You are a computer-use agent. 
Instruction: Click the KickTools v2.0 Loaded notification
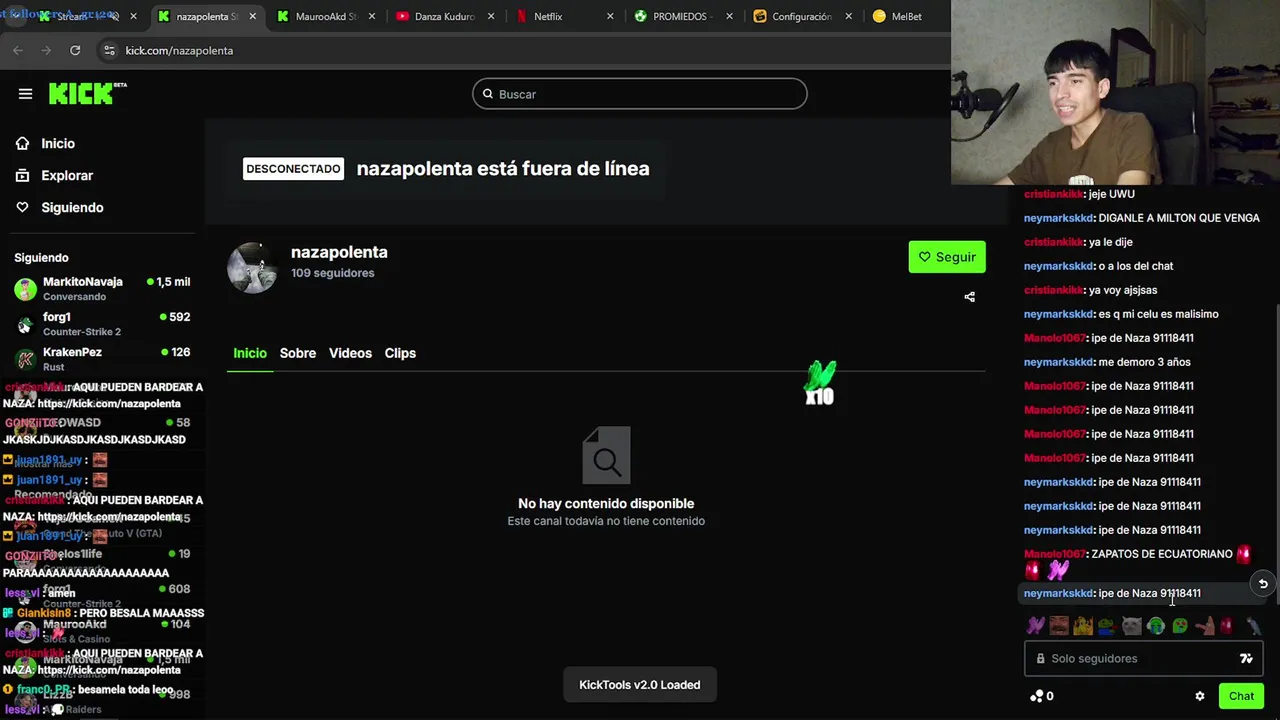pyautogui.click(x=640, y=685)
